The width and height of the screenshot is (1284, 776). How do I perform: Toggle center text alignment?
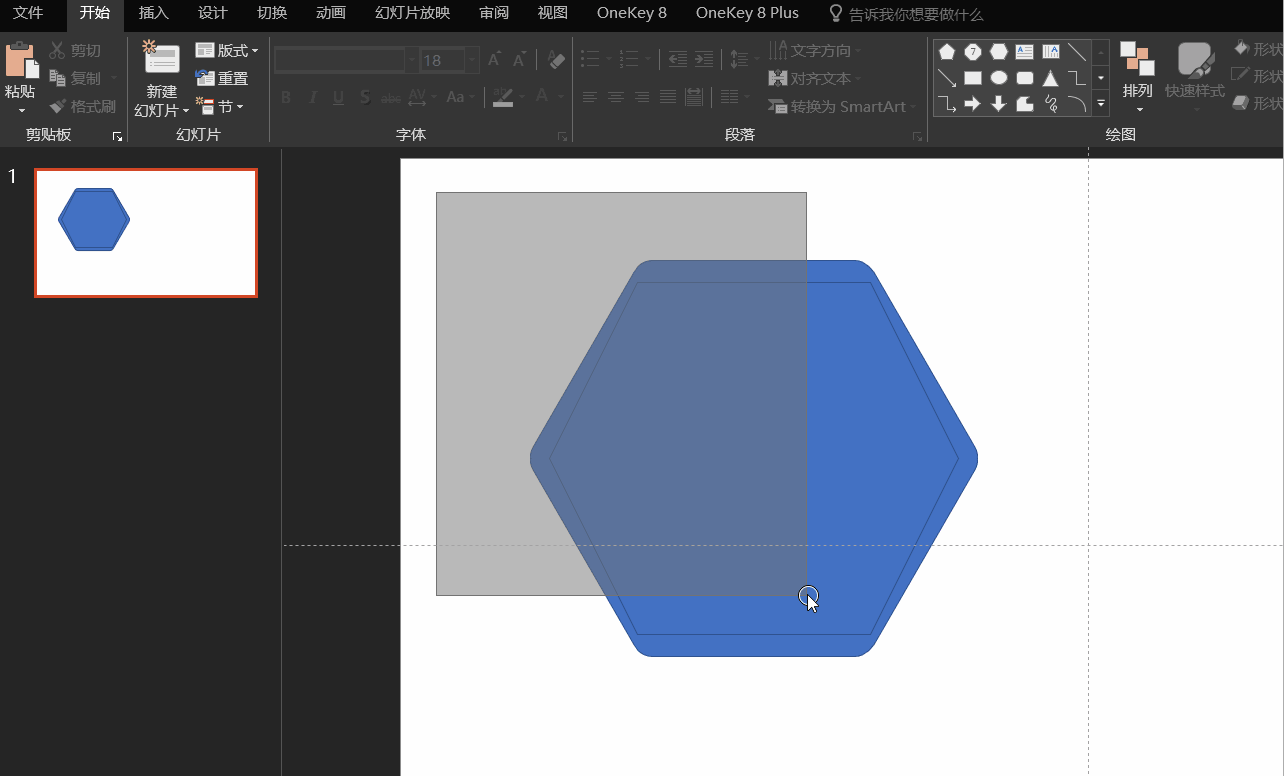pos(616,97)
